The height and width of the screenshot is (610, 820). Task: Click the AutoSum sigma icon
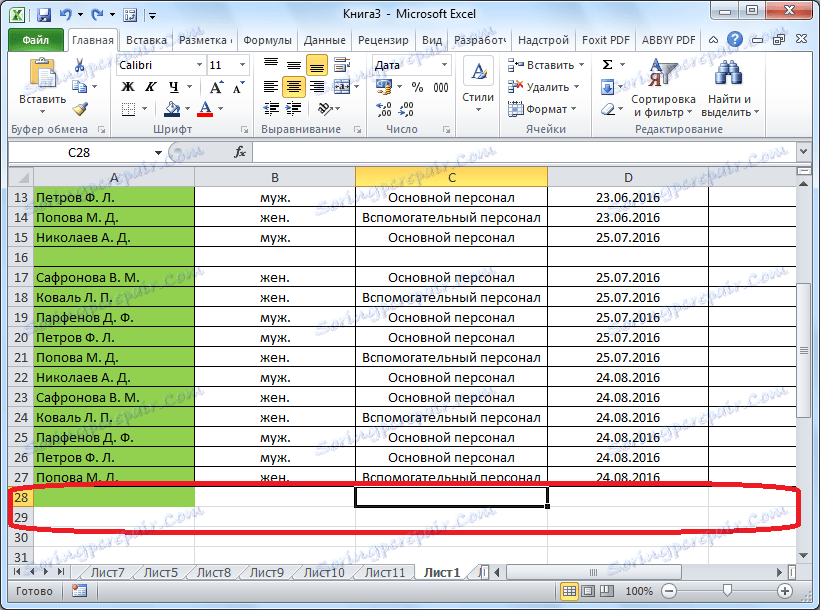(x=607, y=65)
